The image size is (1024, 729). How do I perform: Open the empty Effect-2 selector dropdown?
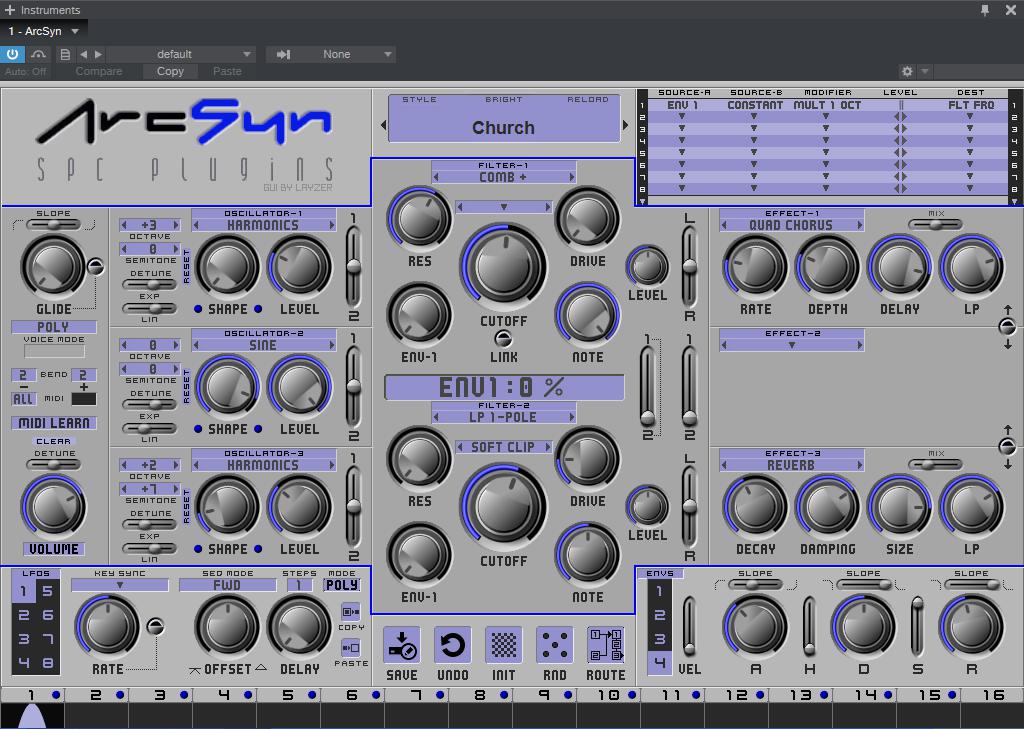pos(792,345)
